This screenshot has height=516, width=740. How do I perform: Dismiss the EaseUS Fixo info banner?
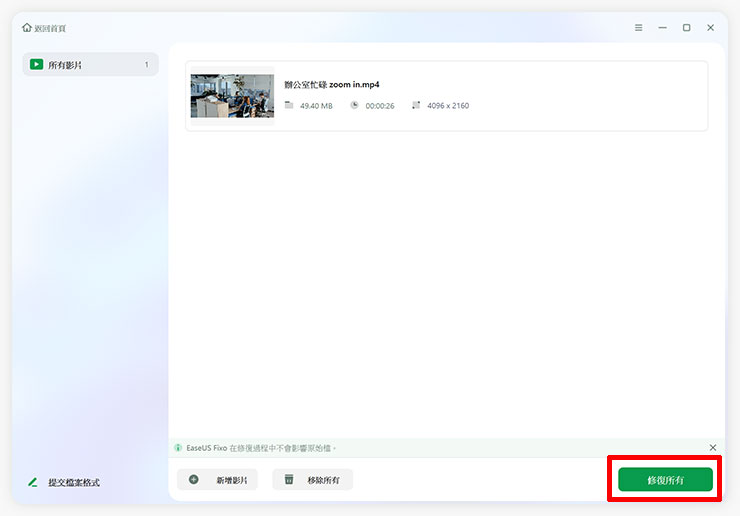tap(713, 448)
